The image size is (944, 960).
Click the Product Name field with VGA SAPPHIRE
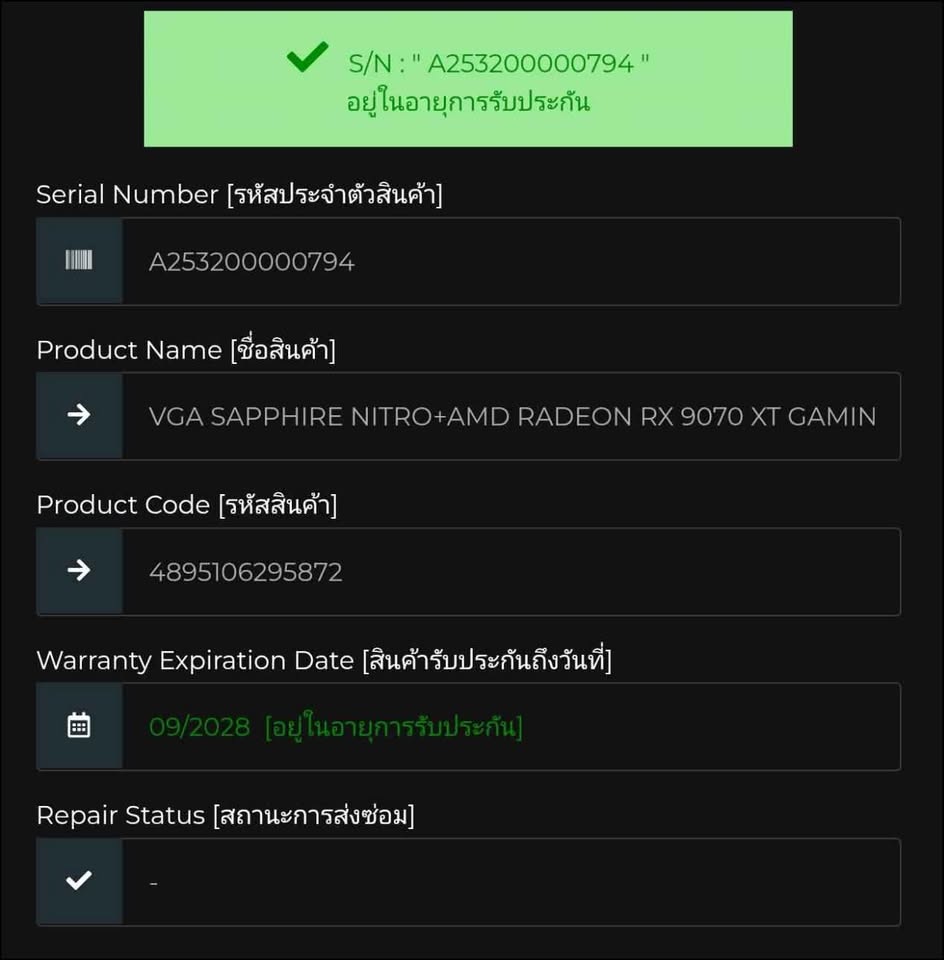(x=512, y=417)
